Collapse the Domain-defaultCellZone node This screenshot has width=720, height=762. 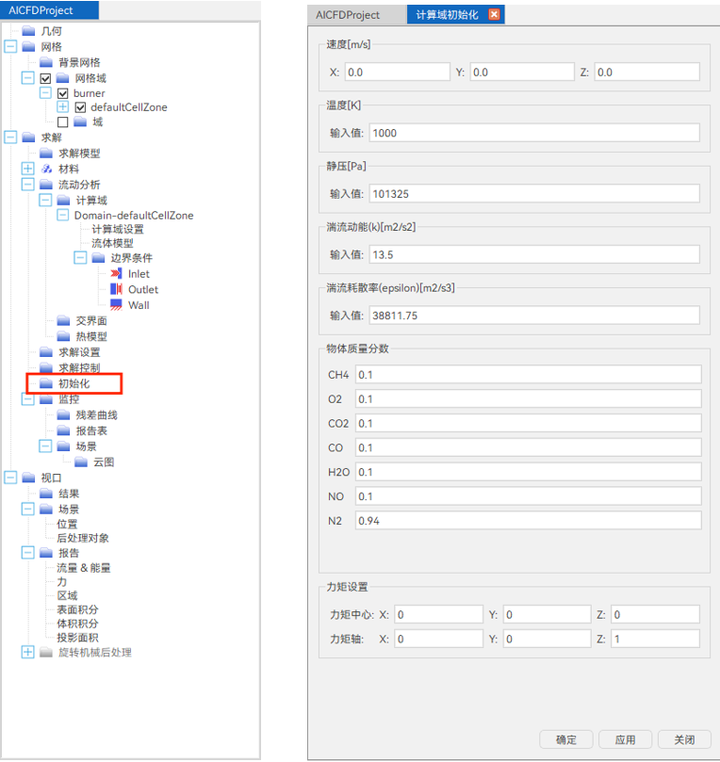coord(63,215)
